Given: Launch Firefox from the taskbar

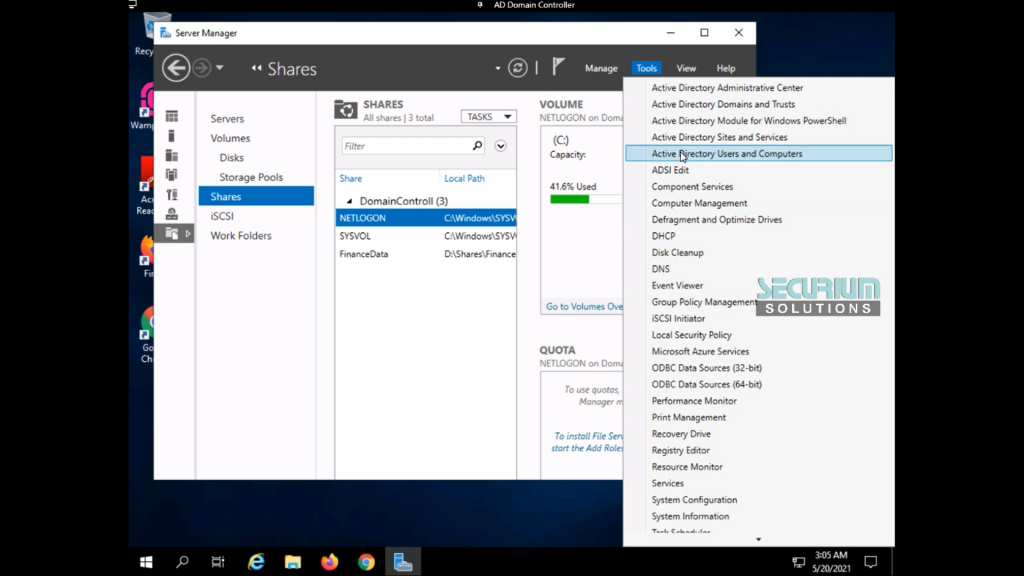Looking at the screenshot, I should (x=329, y=562).
